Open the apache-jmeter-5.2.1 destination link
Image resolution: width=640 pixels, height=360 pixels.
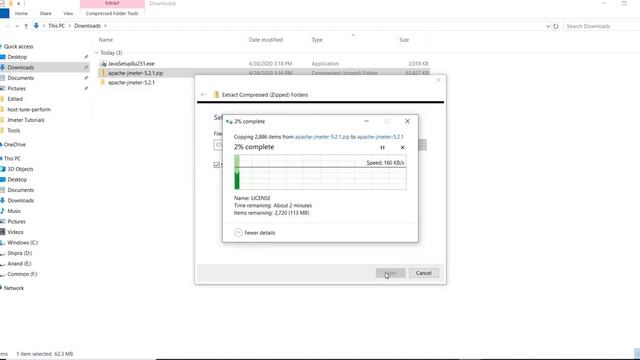tap(380, 137)
